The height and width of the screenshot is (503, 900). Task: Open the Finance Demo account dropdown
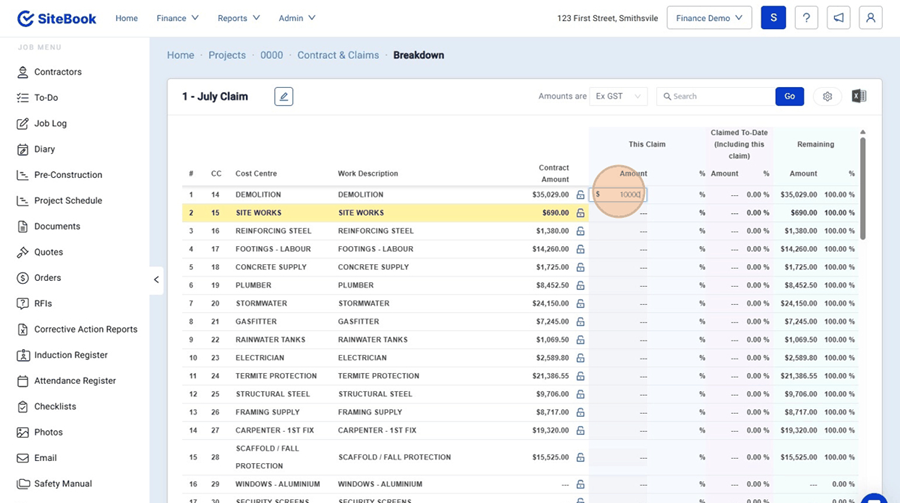point(710,18)
